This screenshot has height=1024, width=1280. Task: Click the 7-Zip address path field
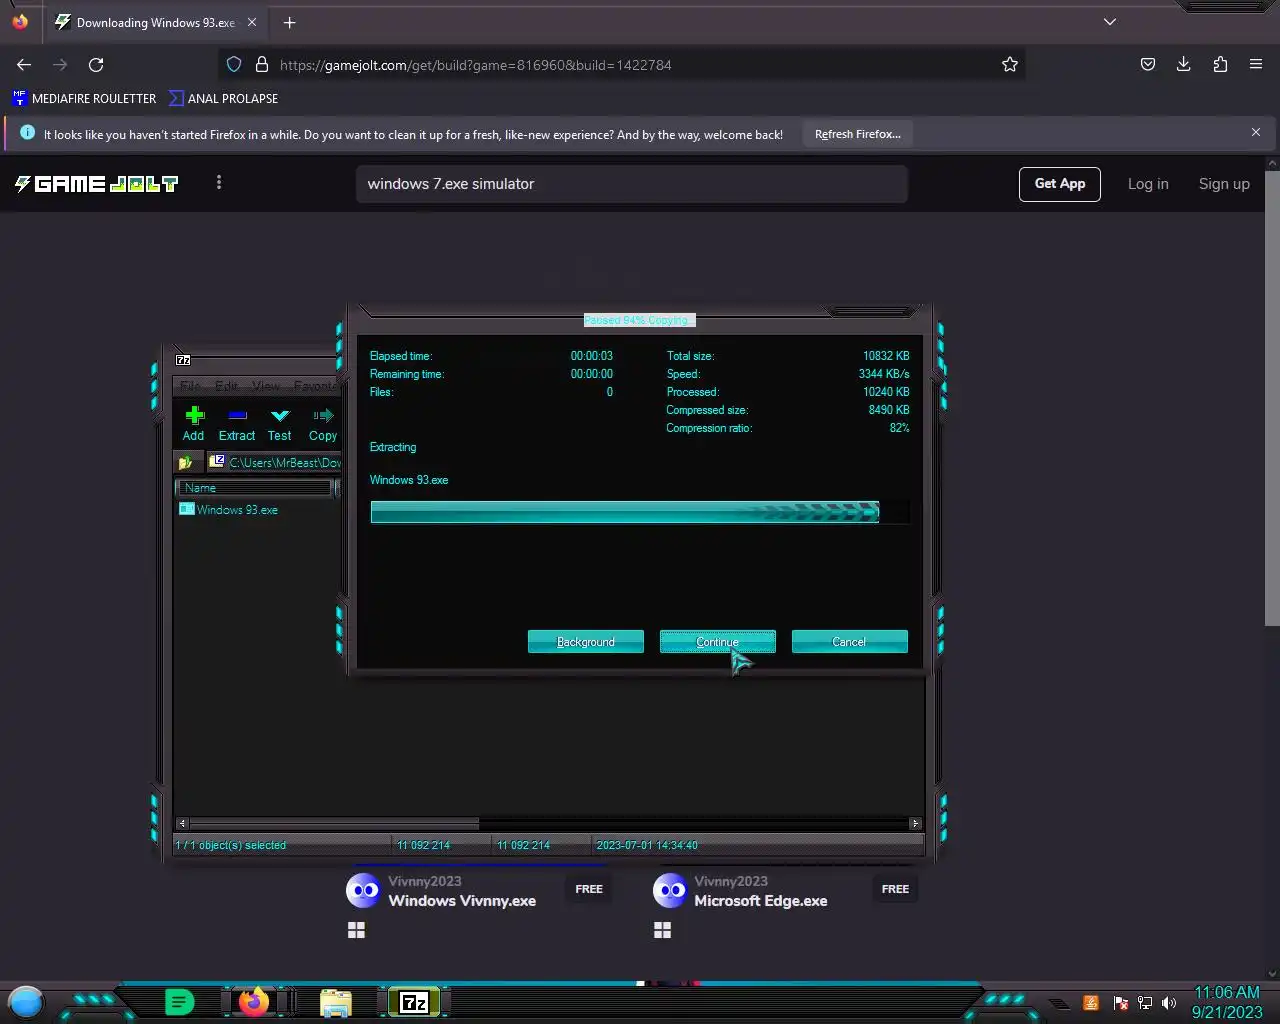(275, 462)
